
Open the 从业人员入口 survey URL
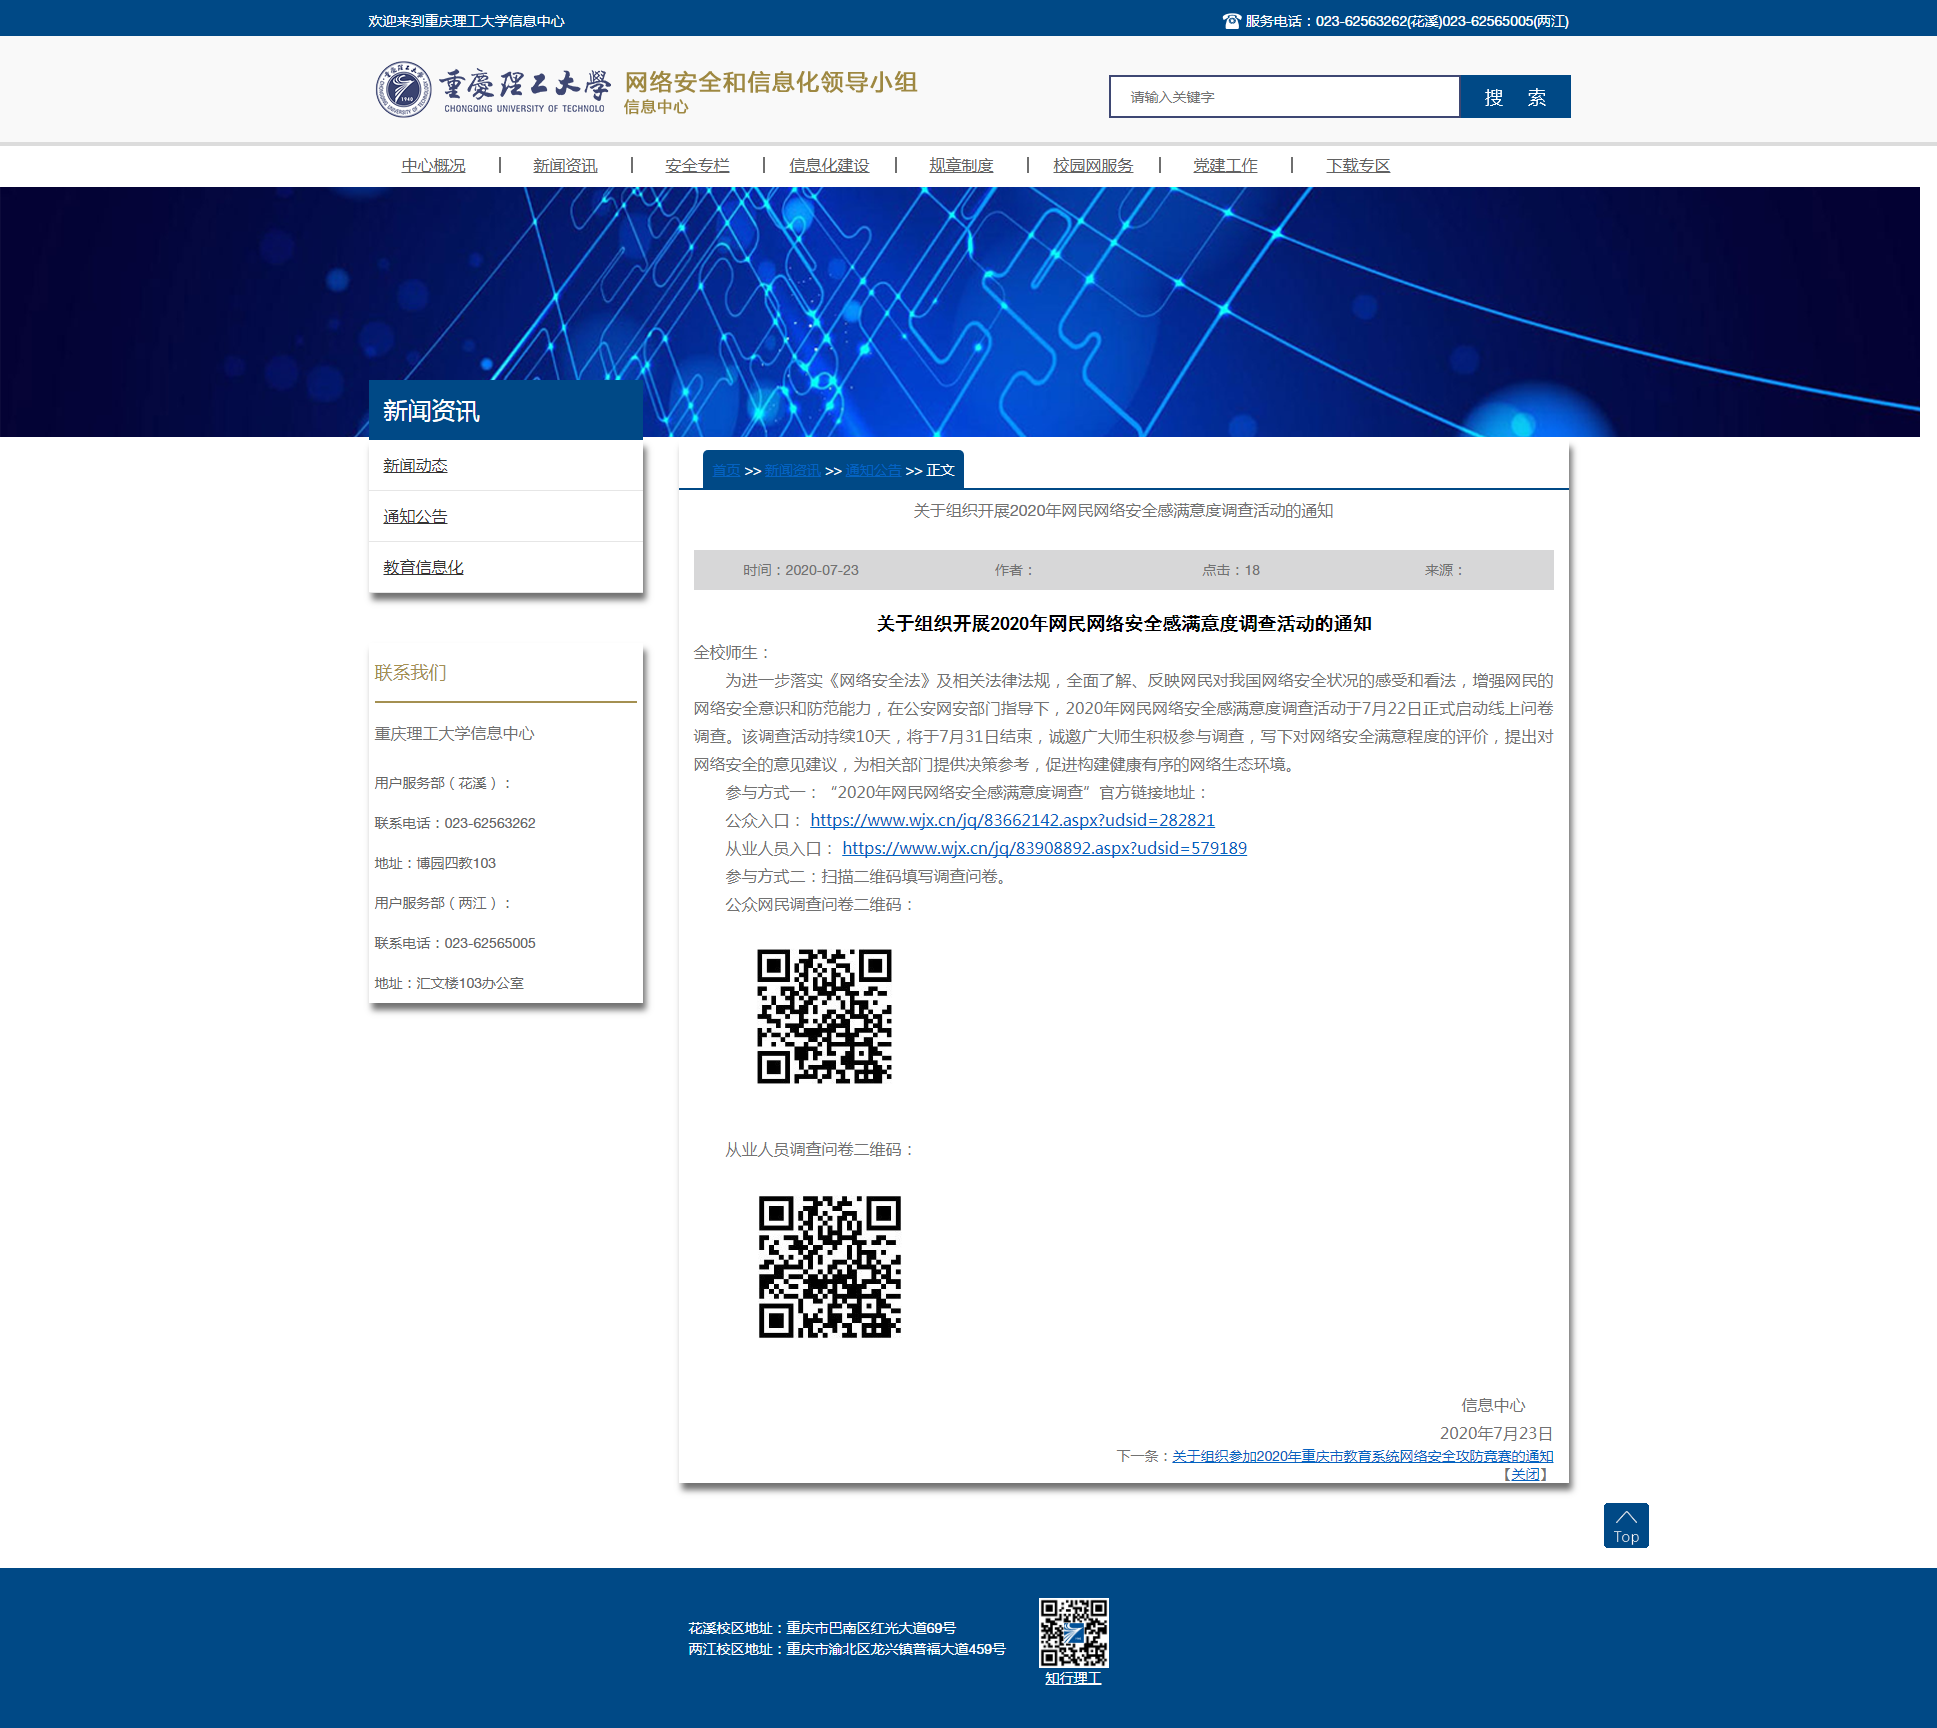(1044, 848)
